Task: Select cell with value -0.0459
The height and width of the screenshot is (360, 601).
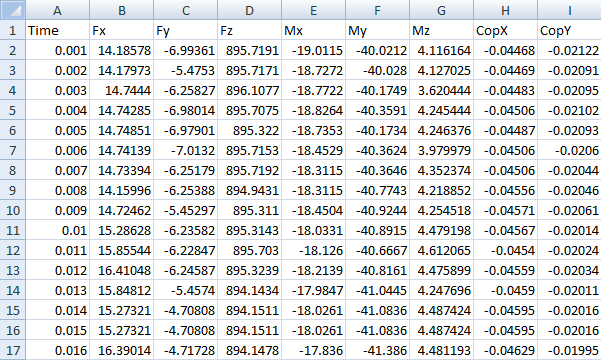Action: point(506,290)
